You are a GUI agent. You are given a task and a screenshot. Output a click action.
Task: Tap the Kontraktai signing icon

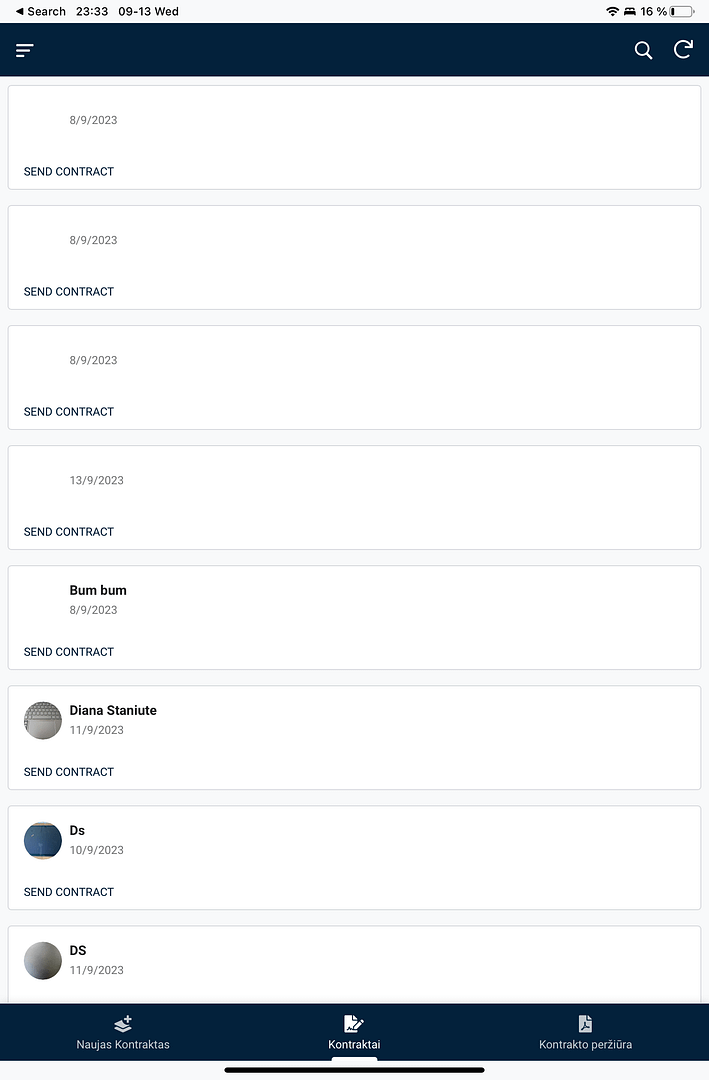coord(354,1023)
